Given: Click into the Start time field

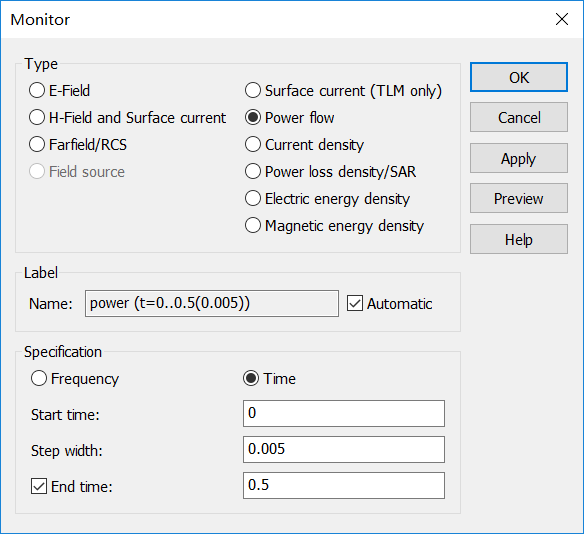Looking at the screenshot, I should pos(344,413).
